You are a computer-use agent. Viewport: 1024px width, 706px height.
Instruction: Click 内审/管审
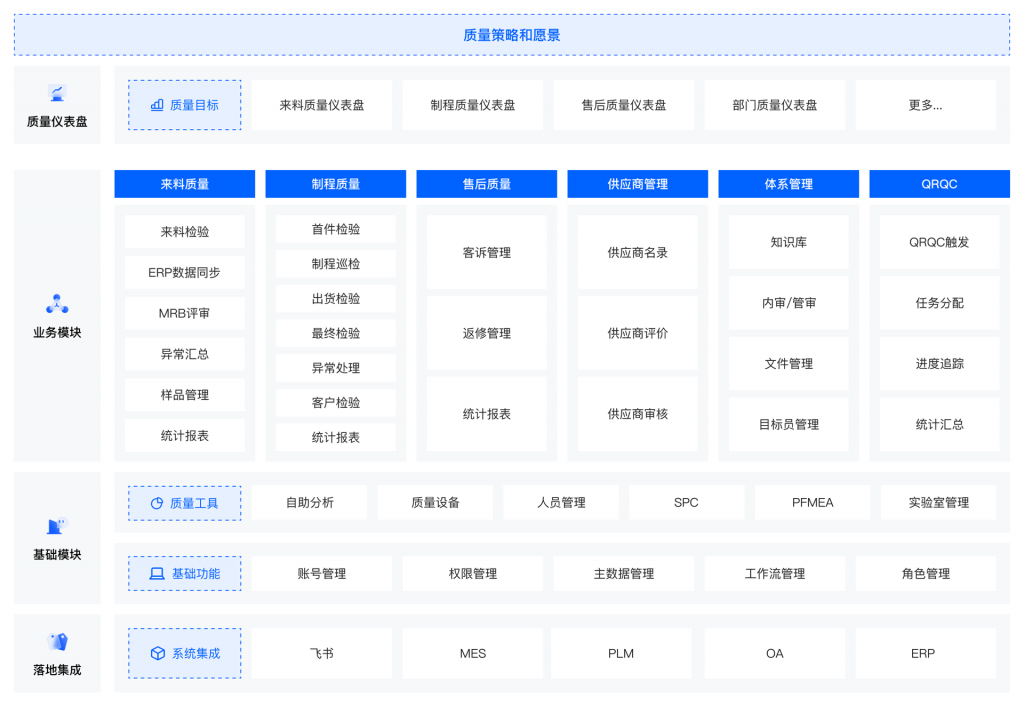(788, 303)
